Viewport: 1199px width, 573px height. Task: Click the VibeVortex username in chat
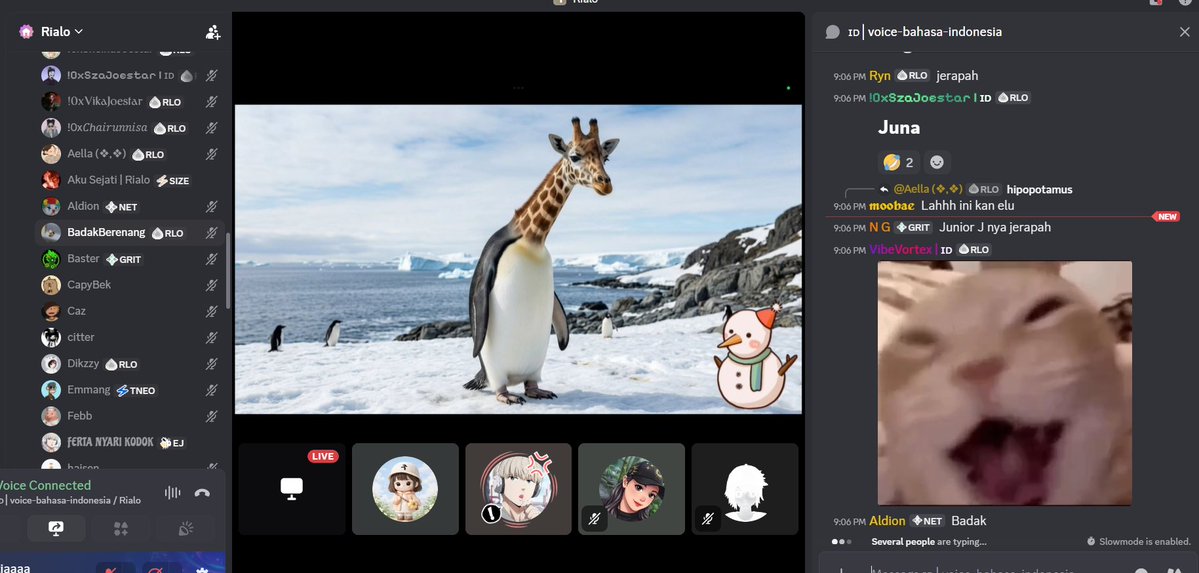point(901,249)
